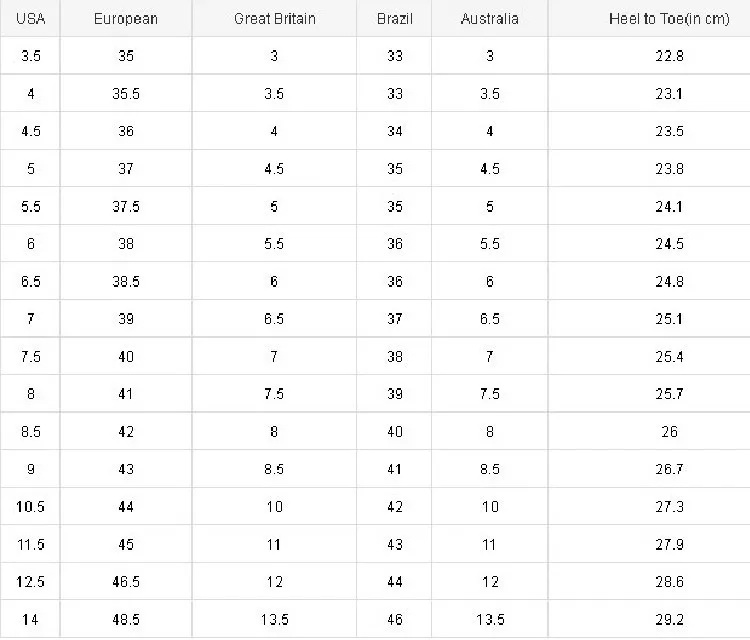Click the European size 35.5 cell
The width and height of the screenshot is (750, 640).
click(x=126, y=94)
